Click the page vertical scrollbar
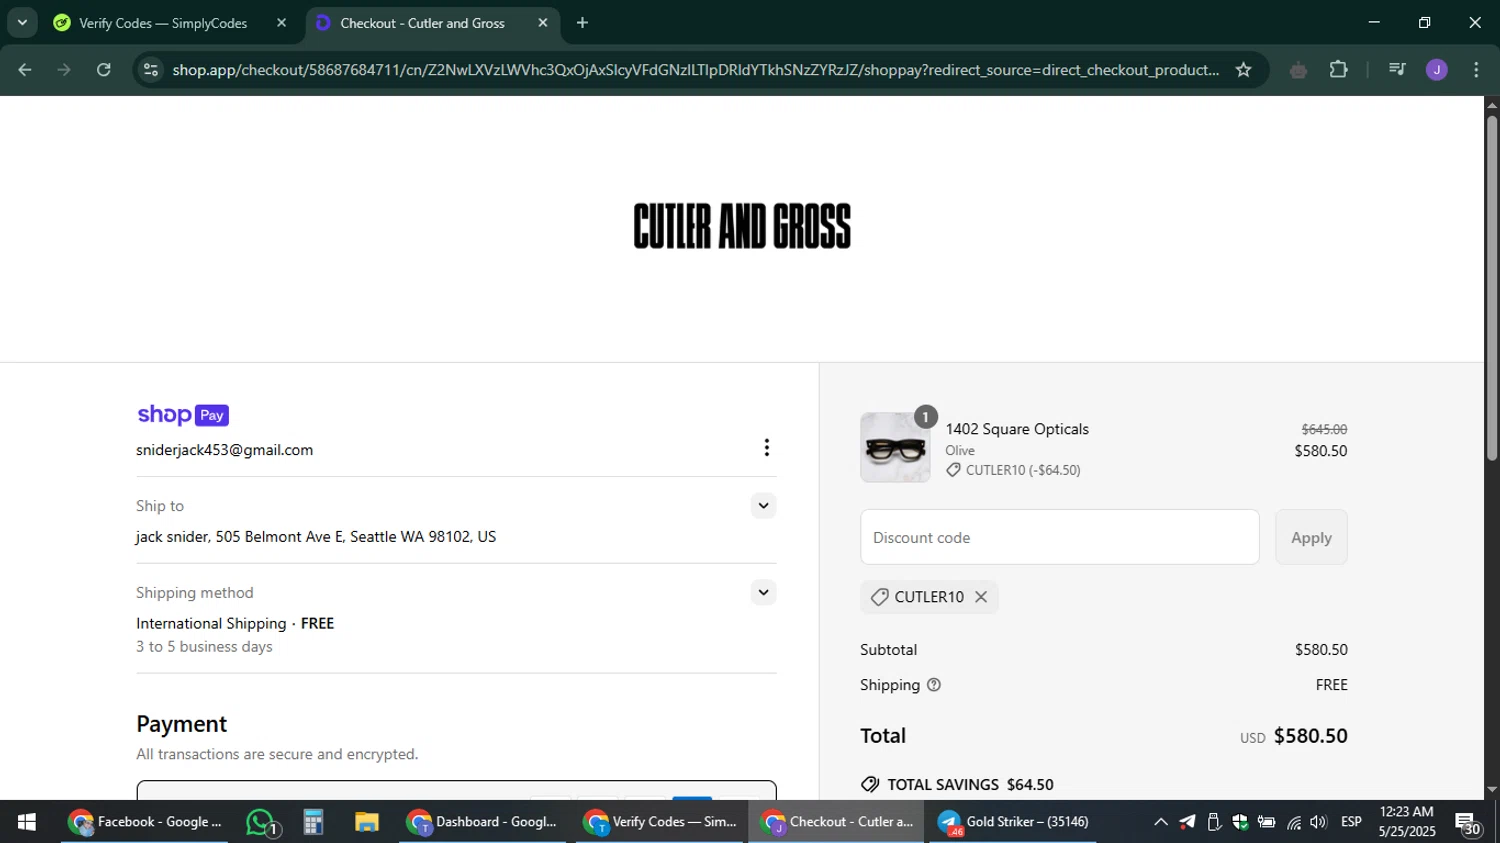 point(1492,287)
